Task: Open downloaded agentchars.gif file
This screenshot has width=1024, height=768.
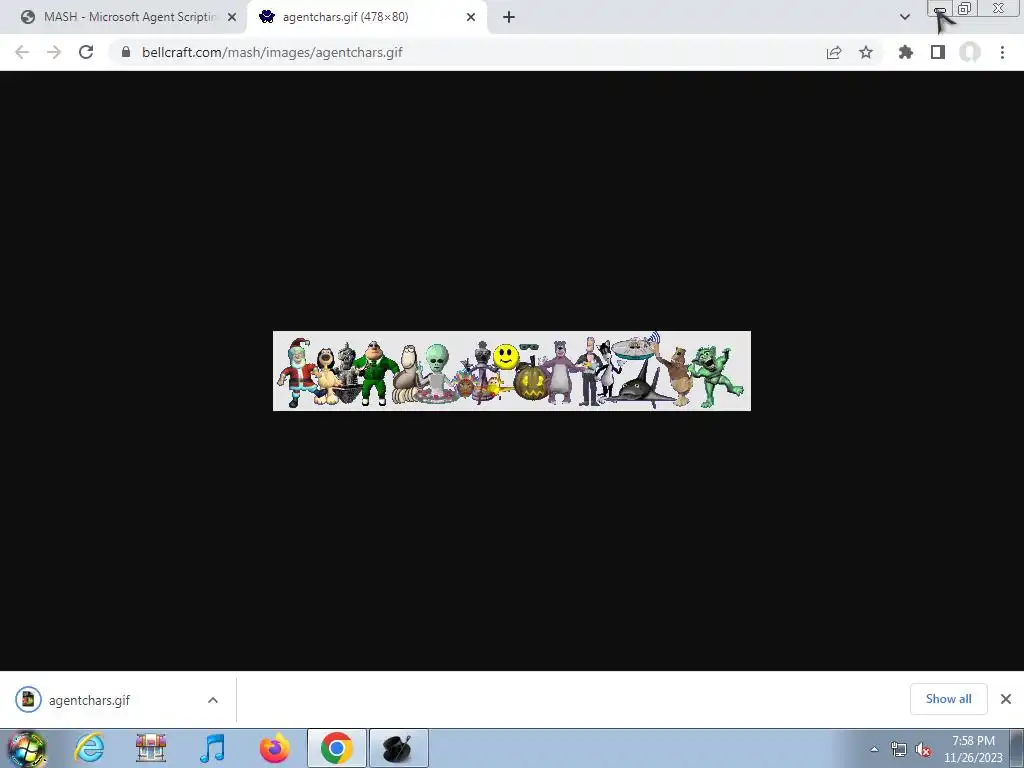Action: pos(89,700)
